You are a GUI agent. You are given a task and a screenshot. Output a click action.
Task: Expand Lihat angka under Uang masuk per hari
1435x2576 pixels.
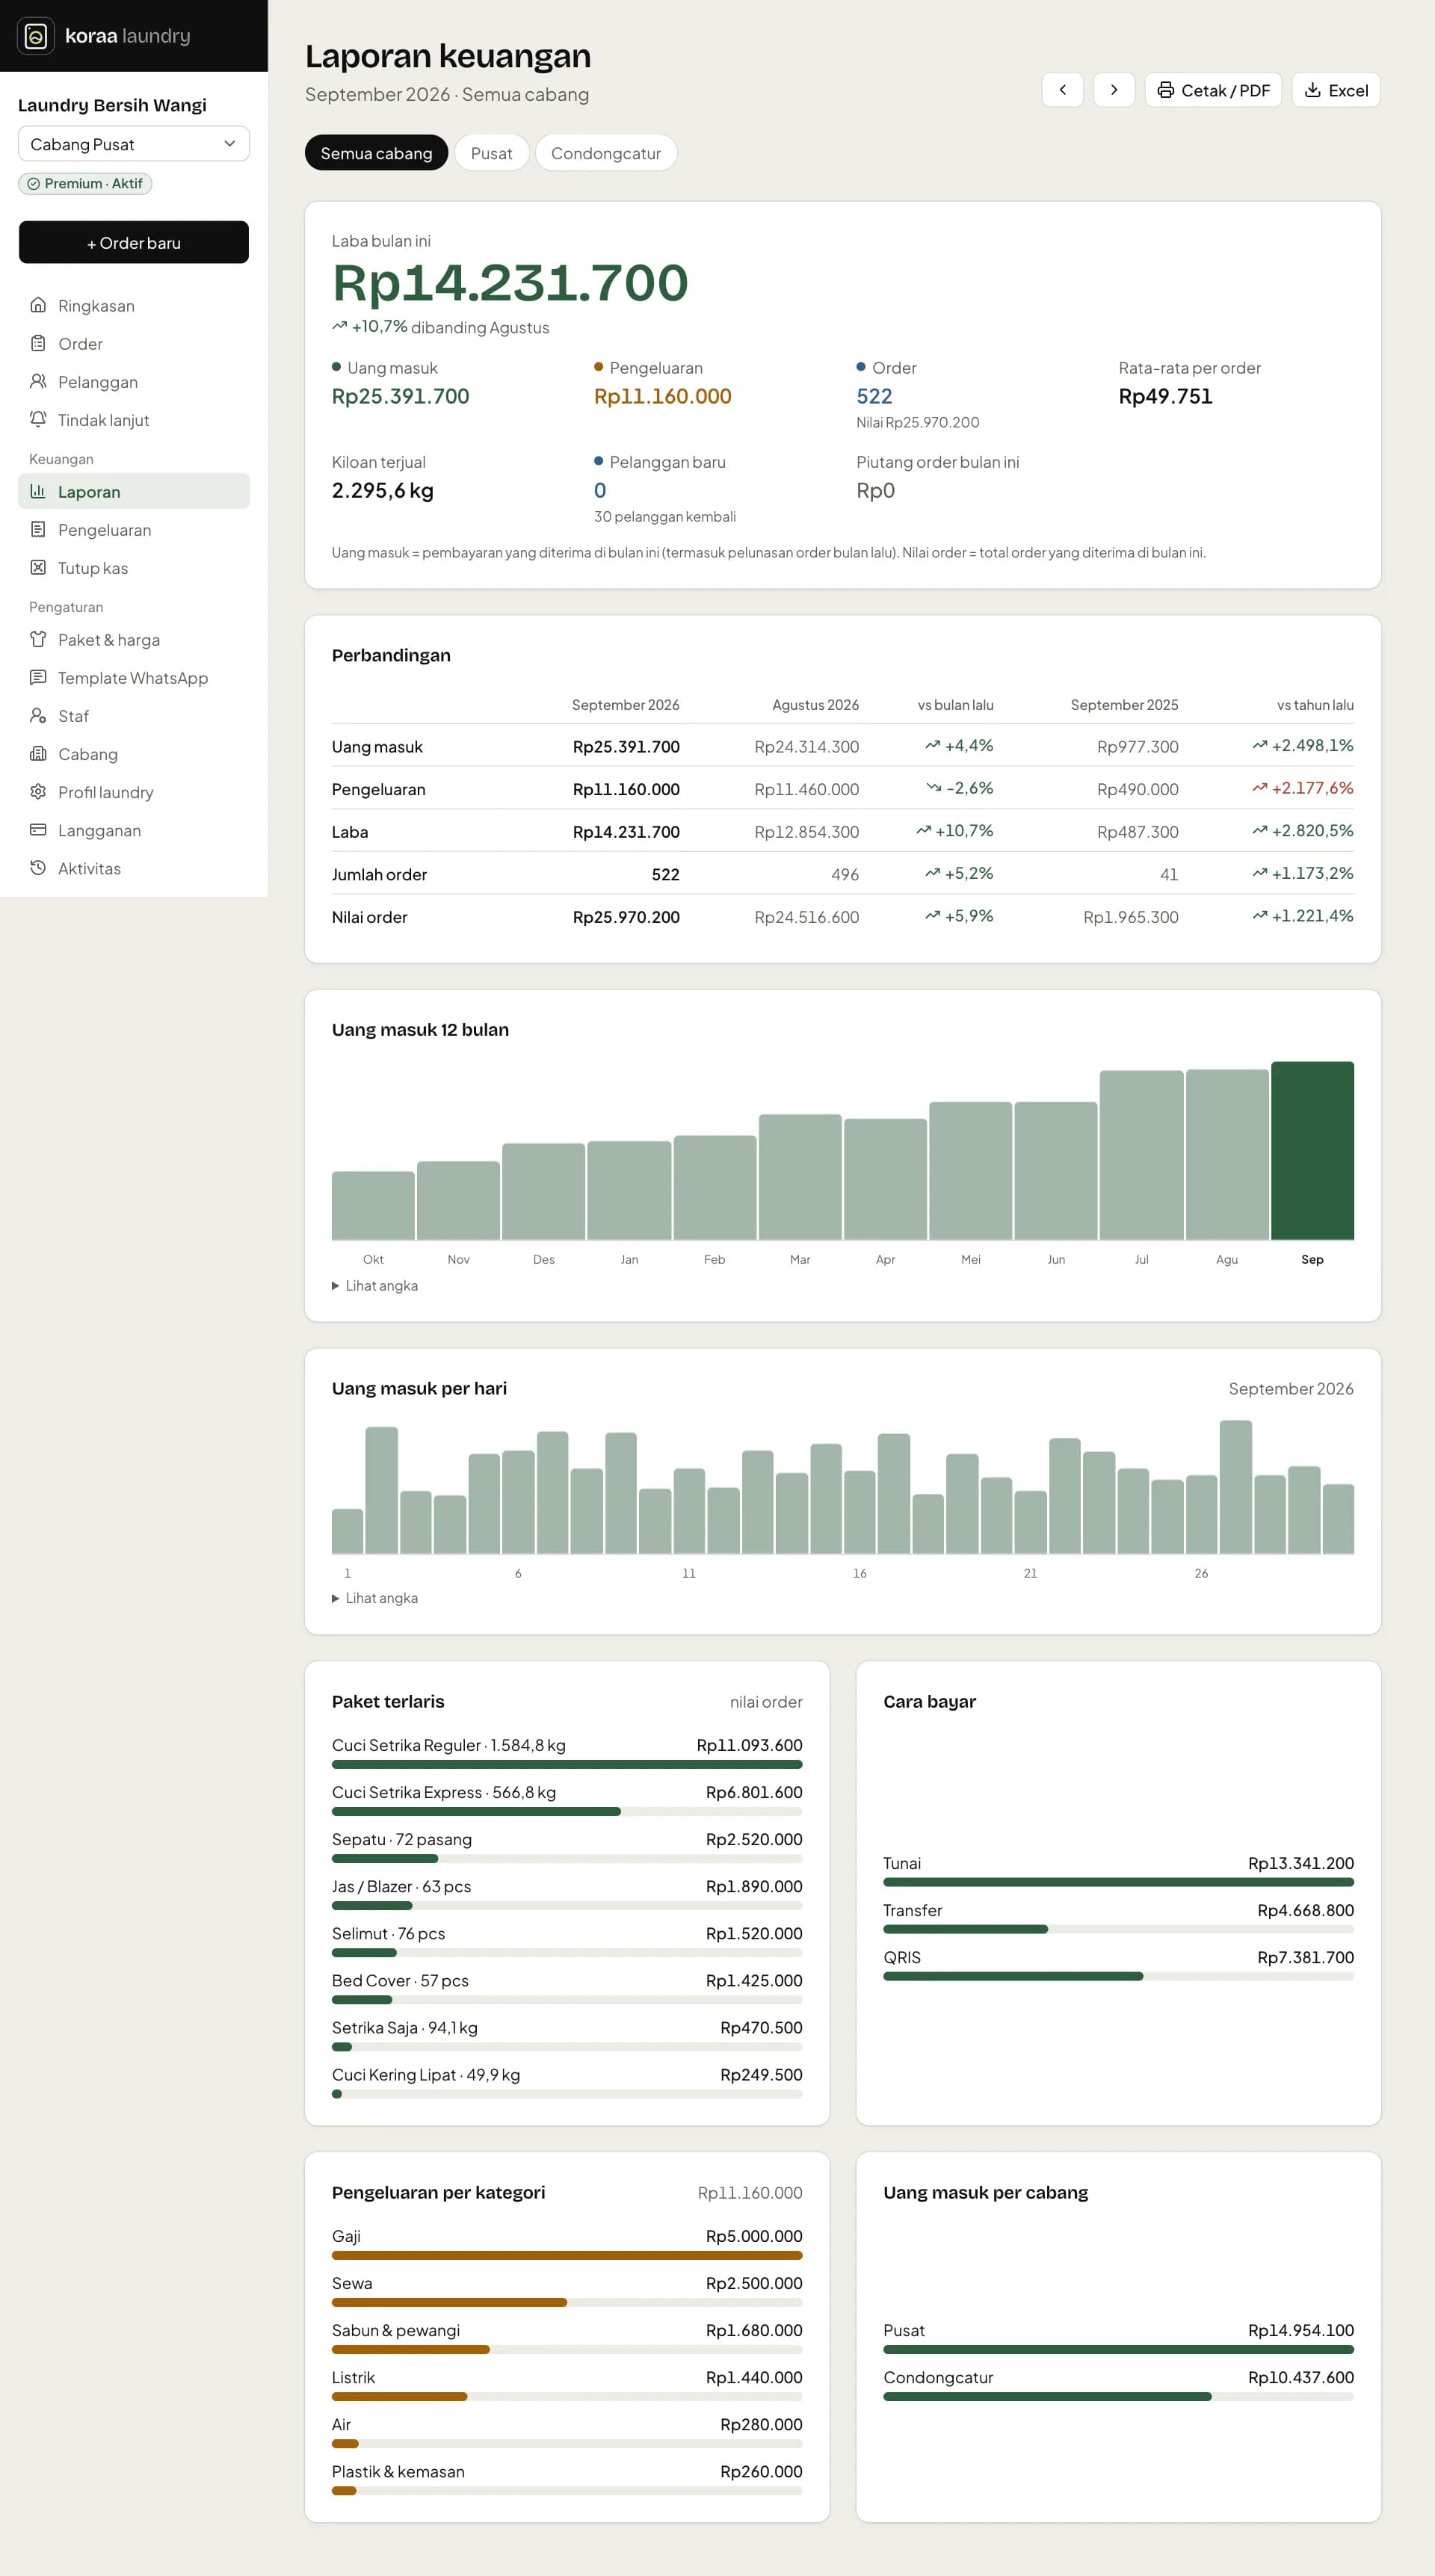click(x=375, y=1598)
